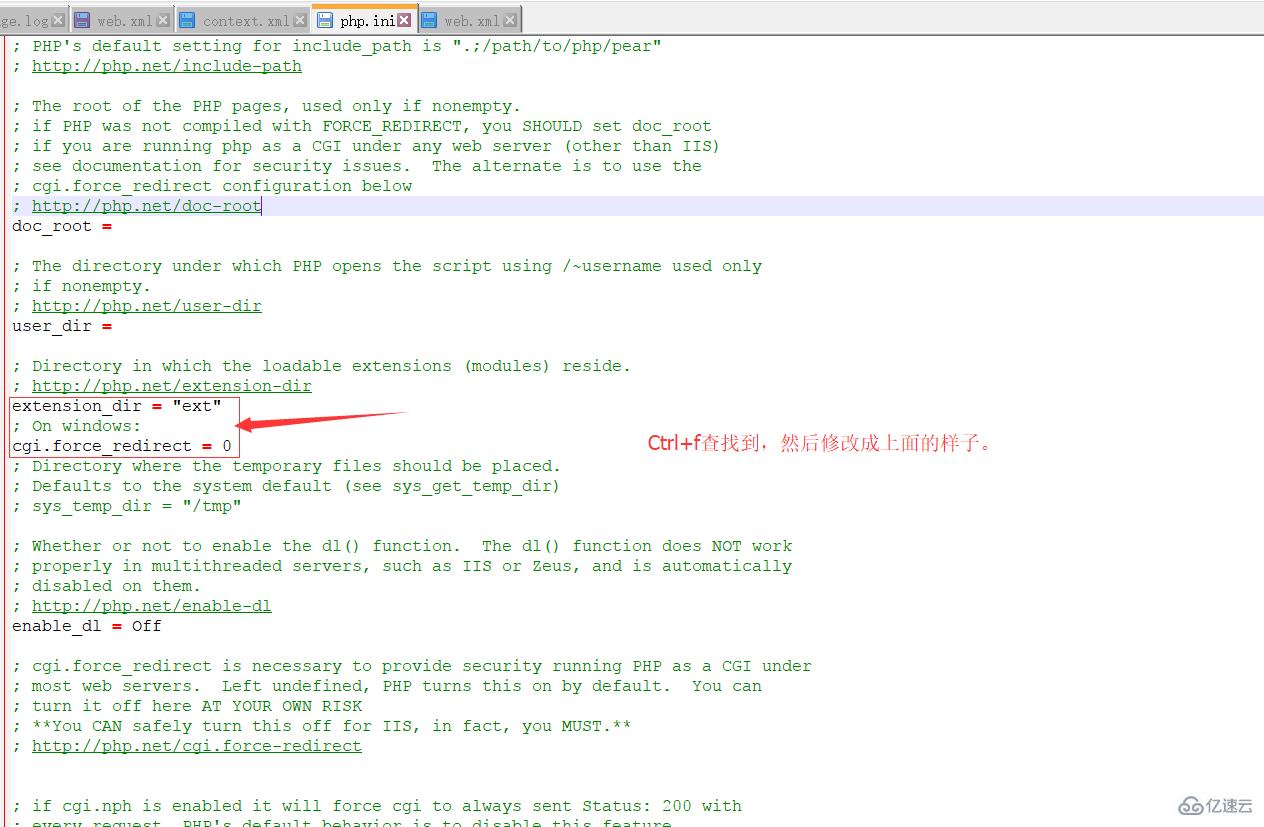Screen dimensions: 1264x827
Task: Click the 'disabled on them.' comment line
Action: tap(107, 586)
